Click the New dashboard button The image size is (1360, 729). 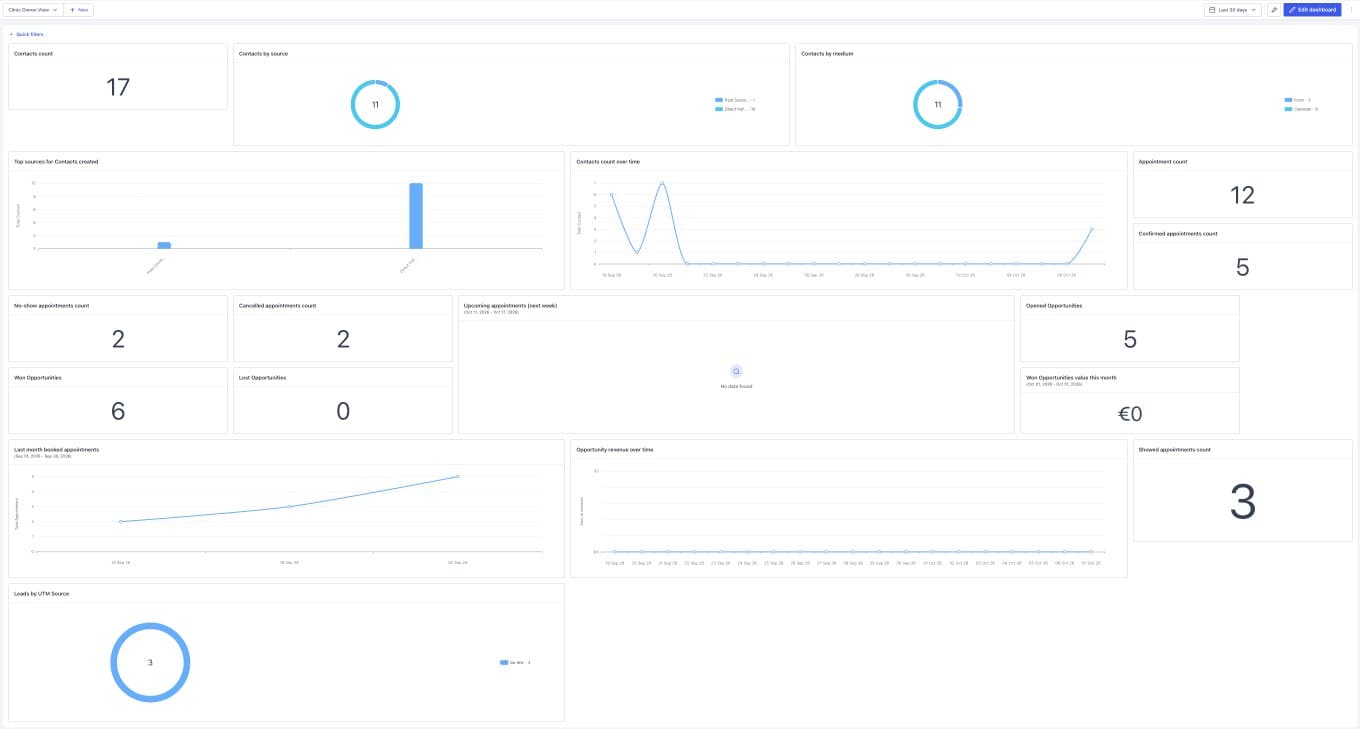click(x=79, y=9)
